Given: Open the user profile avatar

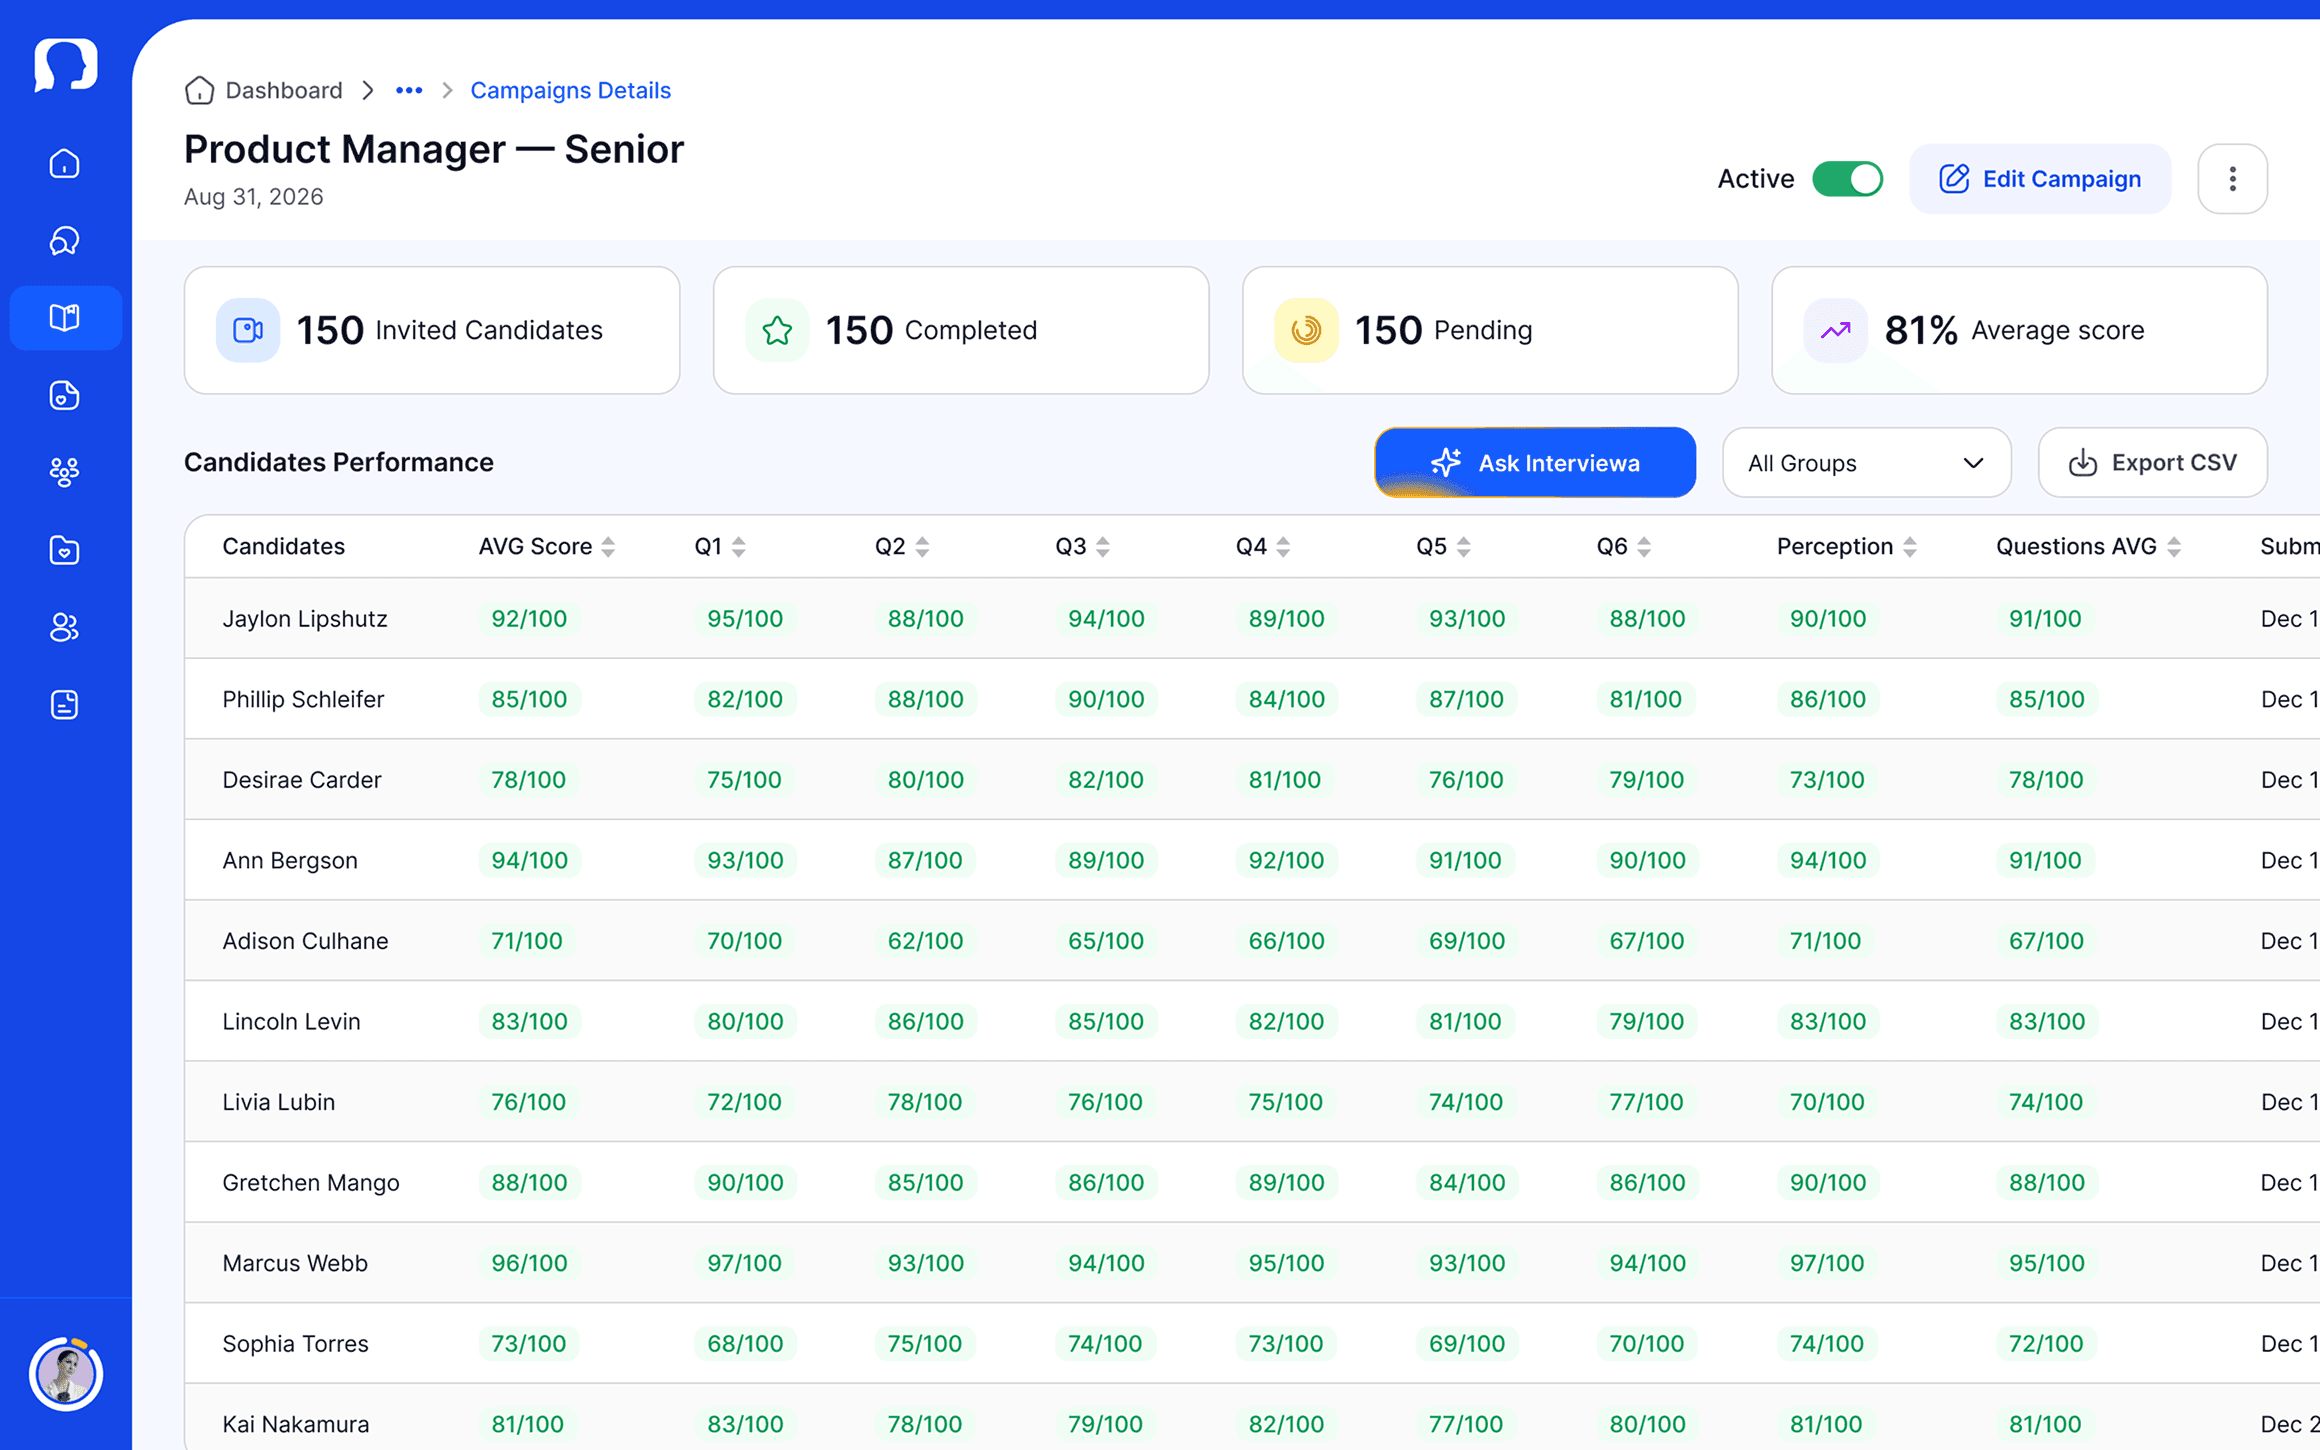Looking at the screenshot, I should coord(66,1374).
